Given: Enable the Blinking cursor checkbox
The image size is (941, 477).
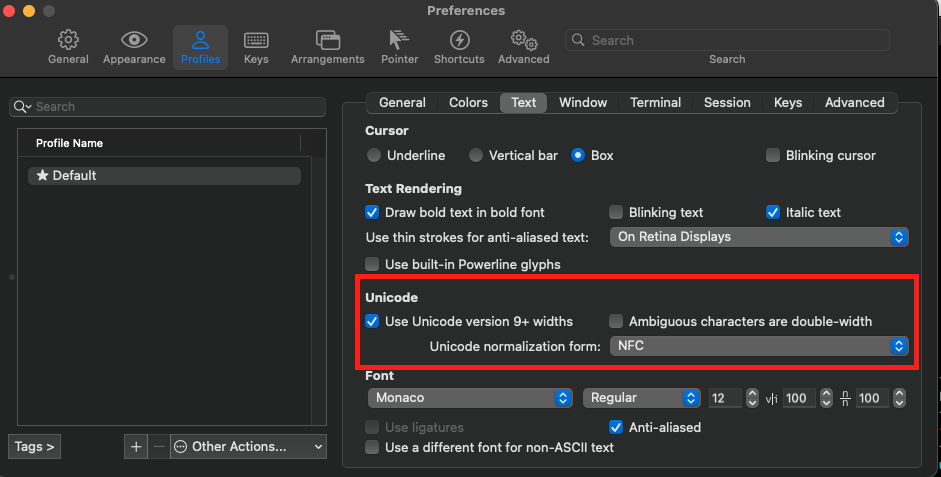Looking at the screenshot, I should (x=773, y=155).
